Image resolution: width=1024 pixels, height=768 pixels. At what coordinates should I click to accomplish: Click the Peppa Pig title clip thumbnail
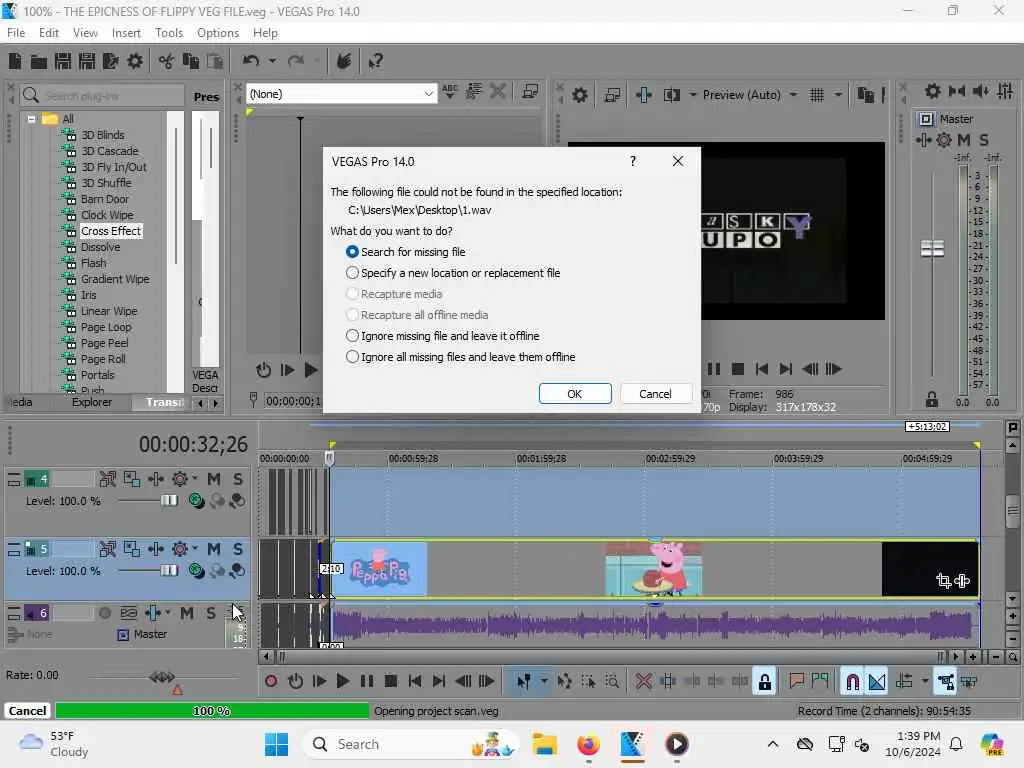tap(379, 569)
